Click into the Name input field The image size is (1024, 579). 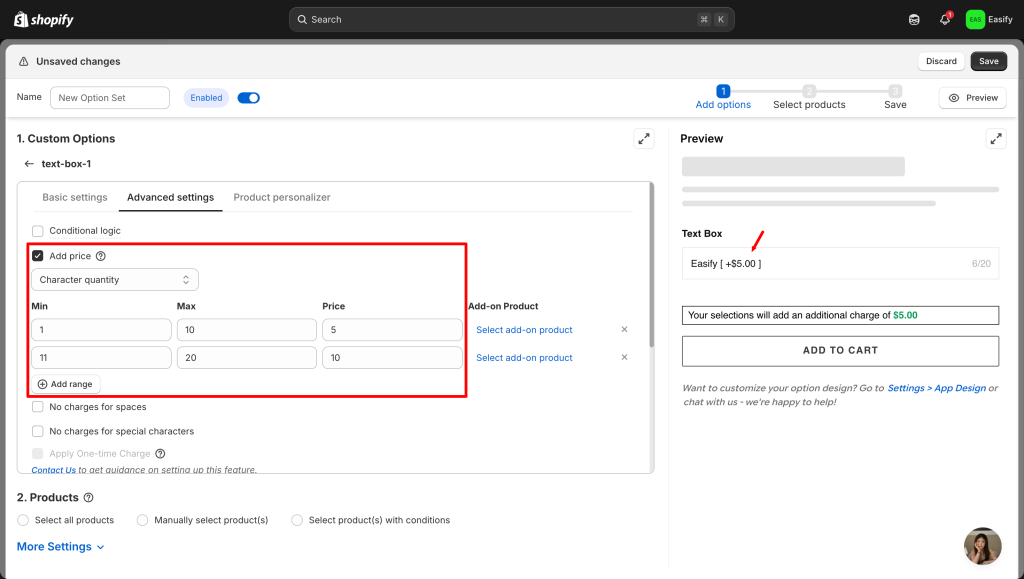tap(110, 98)
